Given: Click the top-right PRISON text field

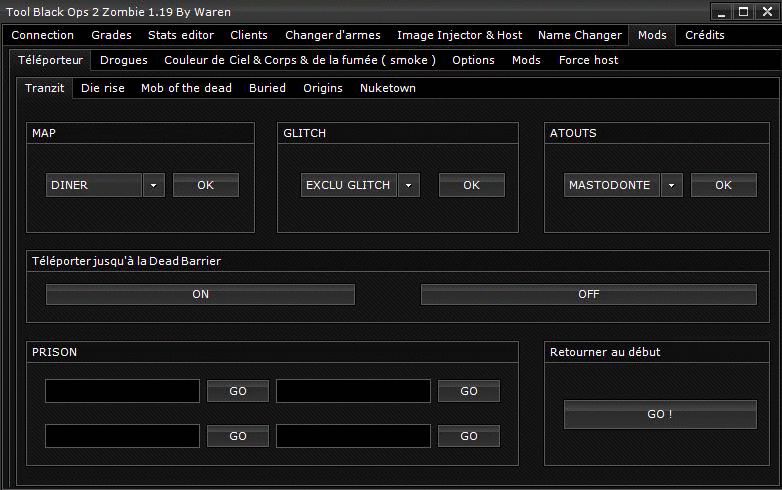Looking at the screenshot, I should 353,391.
